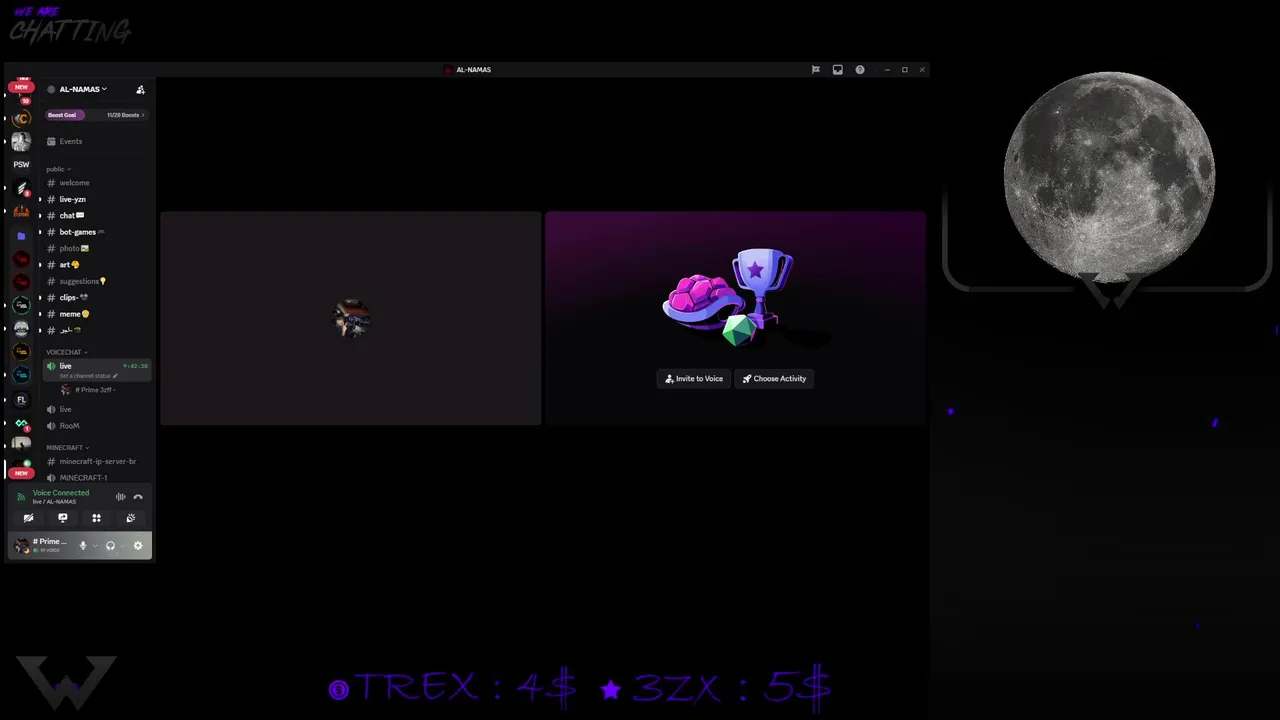
Task: Select # Prime 3zff voice participant
Action: point(97,390)
